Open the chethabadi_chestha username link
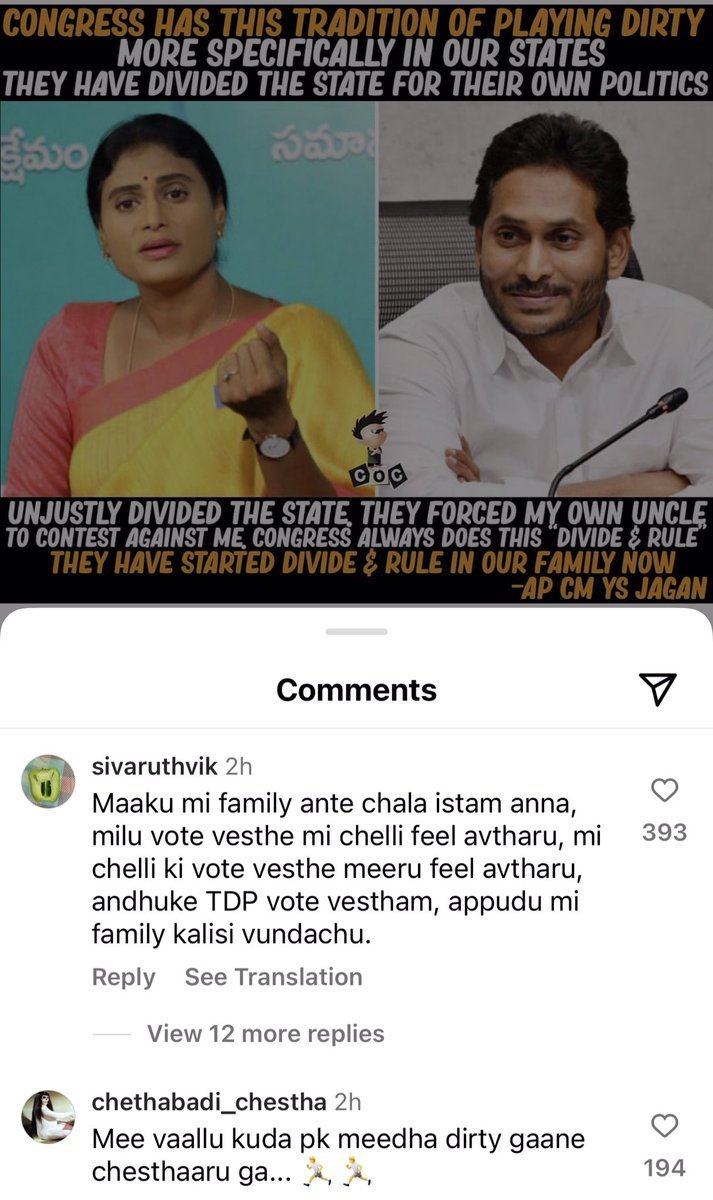Screen dimensions: 713x1200 tap(209, 1102)
